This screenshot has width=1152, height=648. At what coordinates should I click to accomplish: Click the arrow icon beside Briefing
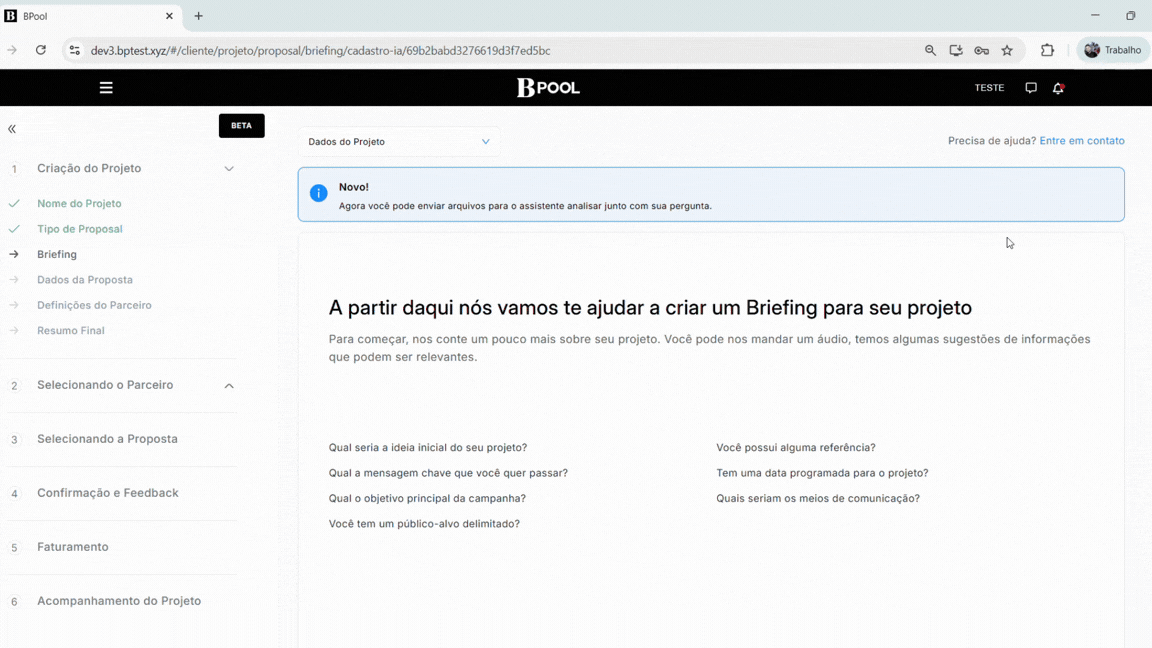tap(14, 254)
